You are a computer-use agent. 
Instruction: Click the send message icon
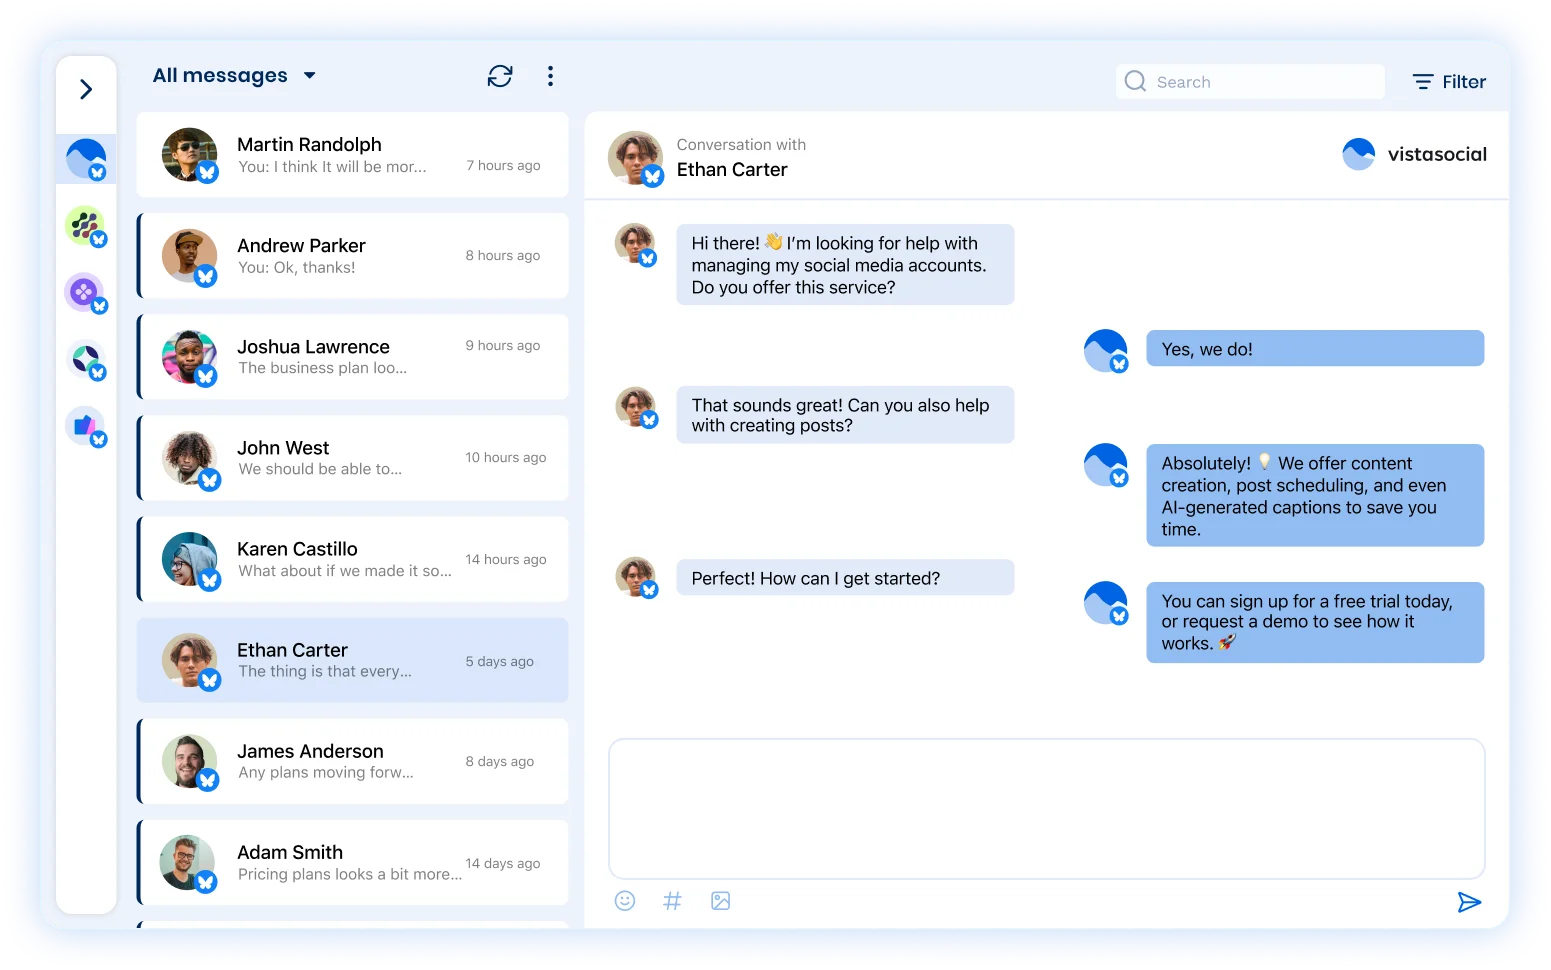1469,901
